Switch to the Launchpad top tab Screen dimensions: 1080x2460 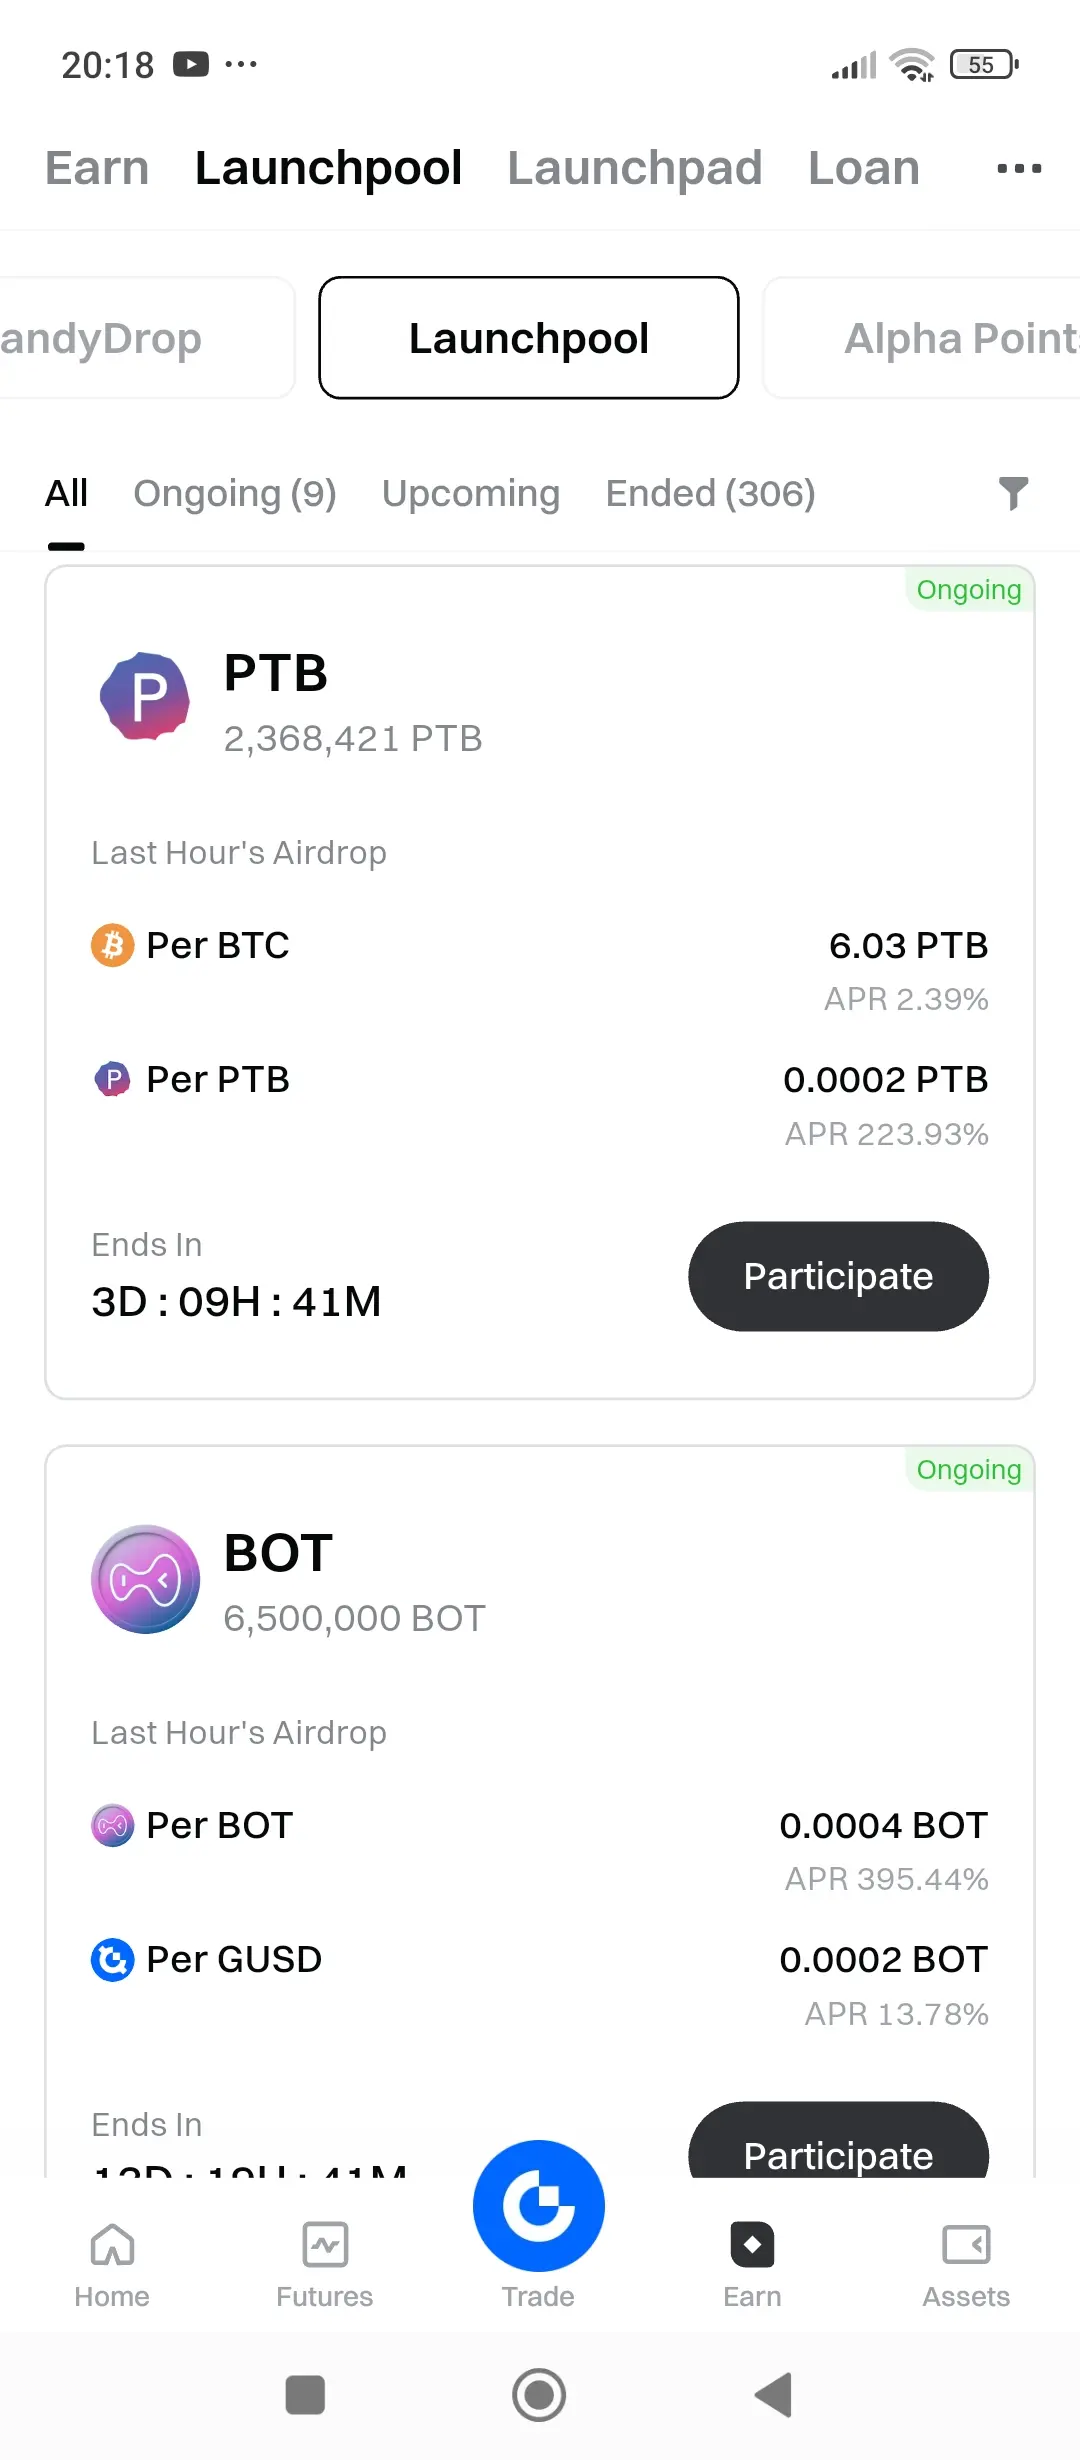pos(635,168)
